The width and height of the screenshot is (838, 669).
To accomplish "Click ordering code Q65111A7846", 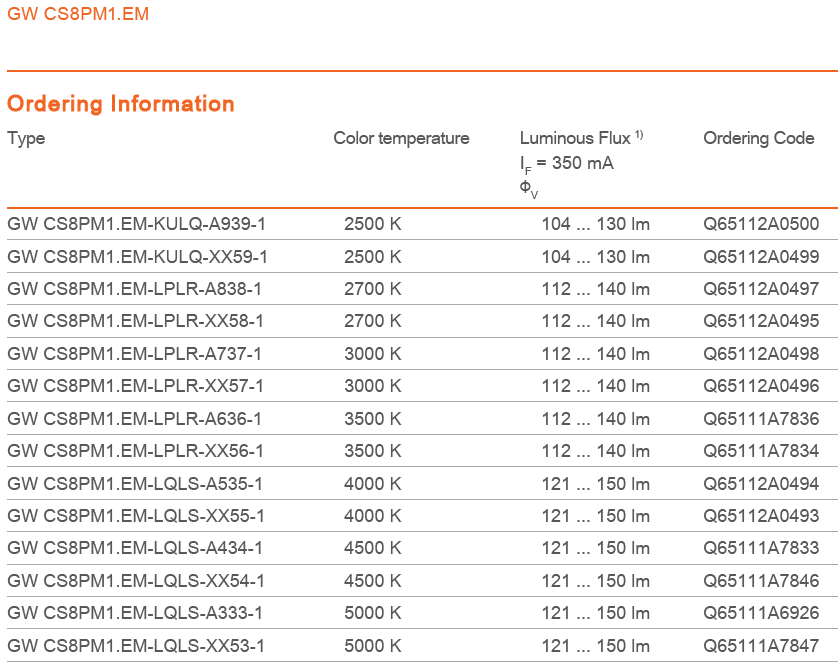I will (x=761, y=581).
